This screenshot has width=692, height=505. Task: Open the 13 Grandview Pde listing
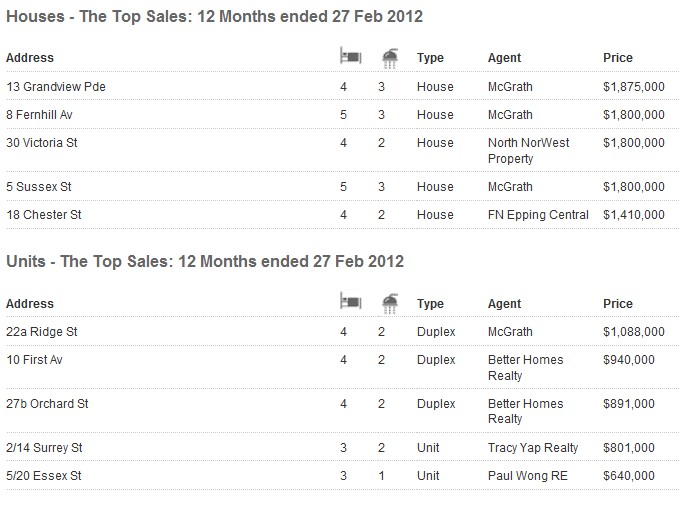point(56,87)
